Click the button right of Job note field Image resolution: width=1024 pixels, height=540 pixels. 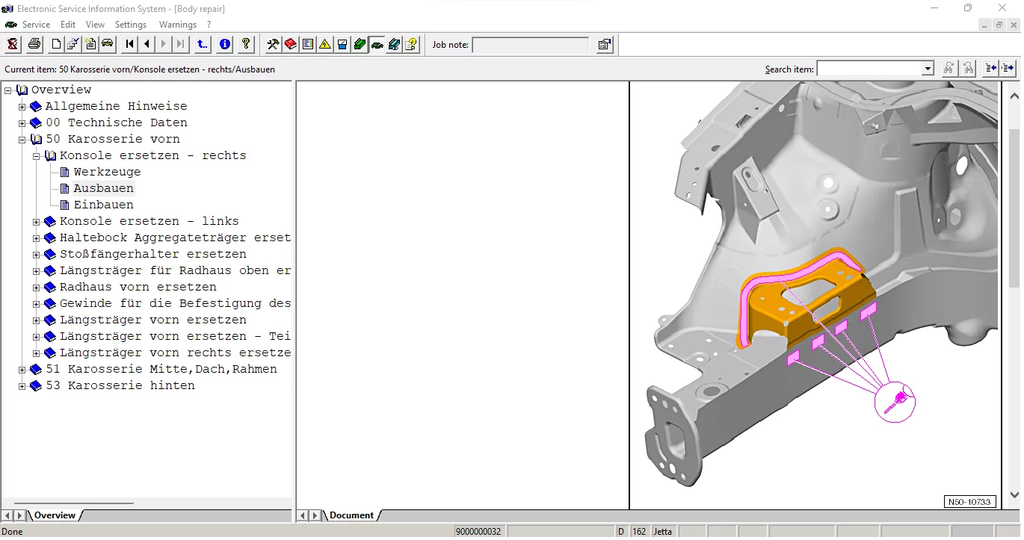605,44
